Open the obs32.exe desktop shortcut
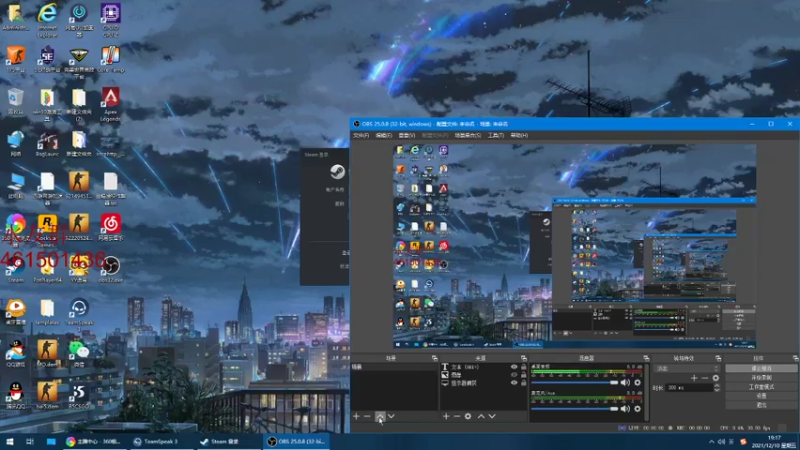 tap(111, 270)
